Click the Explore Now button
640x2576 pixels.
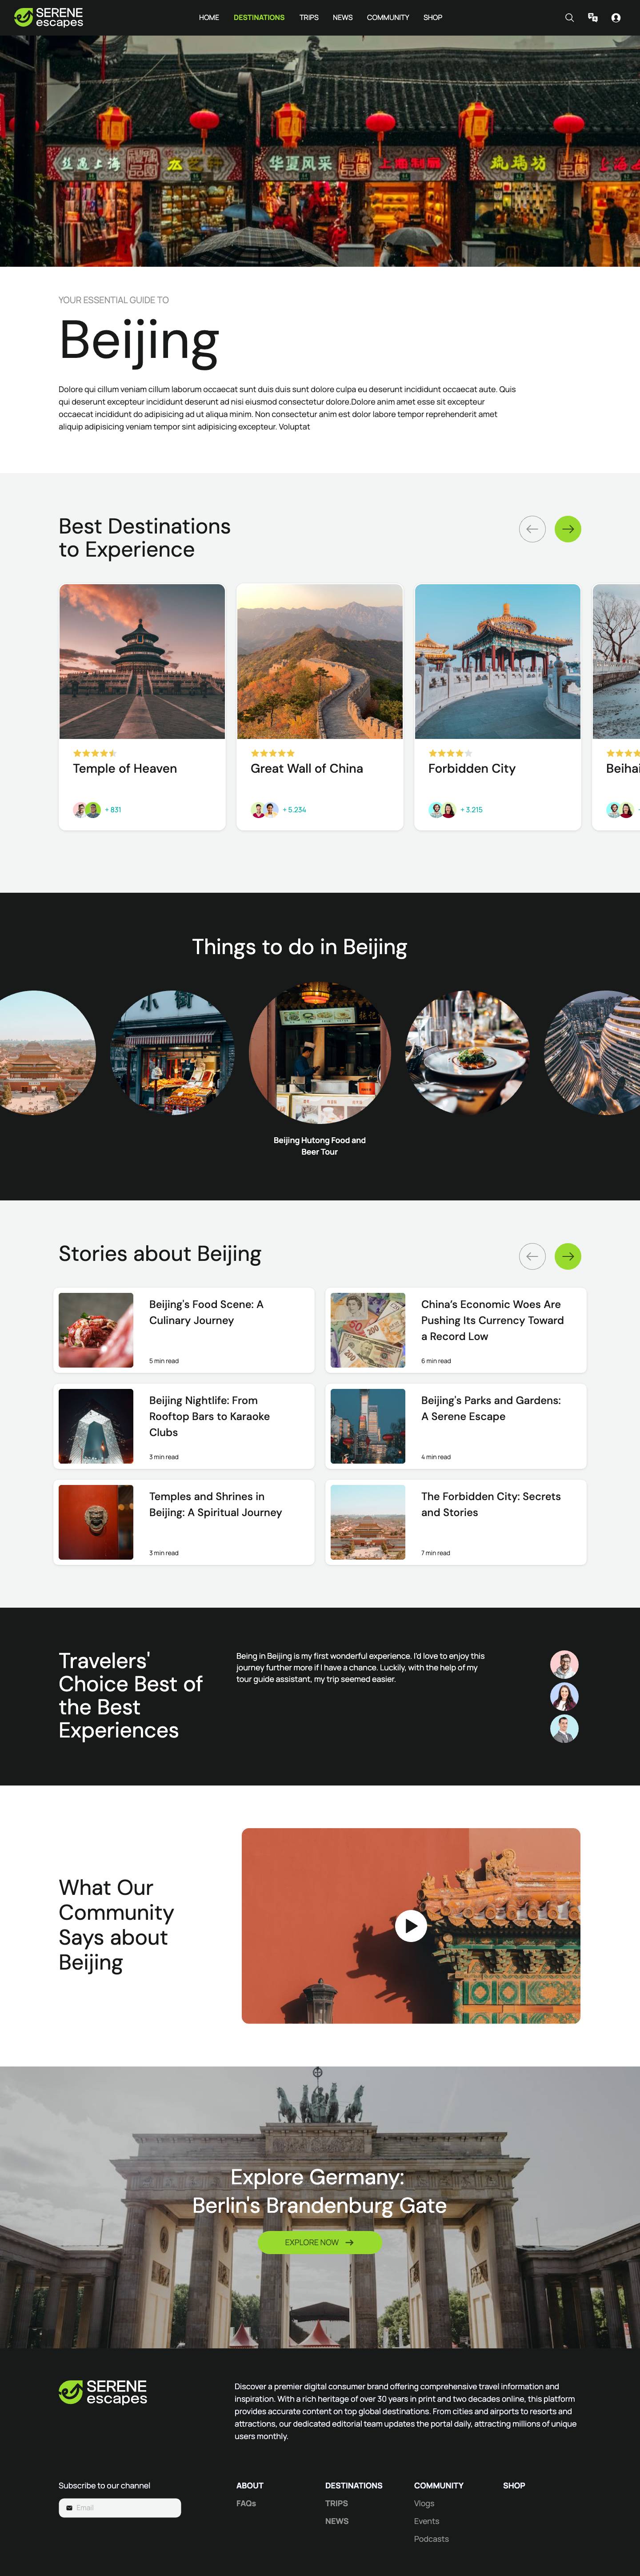pos(319,2242)
